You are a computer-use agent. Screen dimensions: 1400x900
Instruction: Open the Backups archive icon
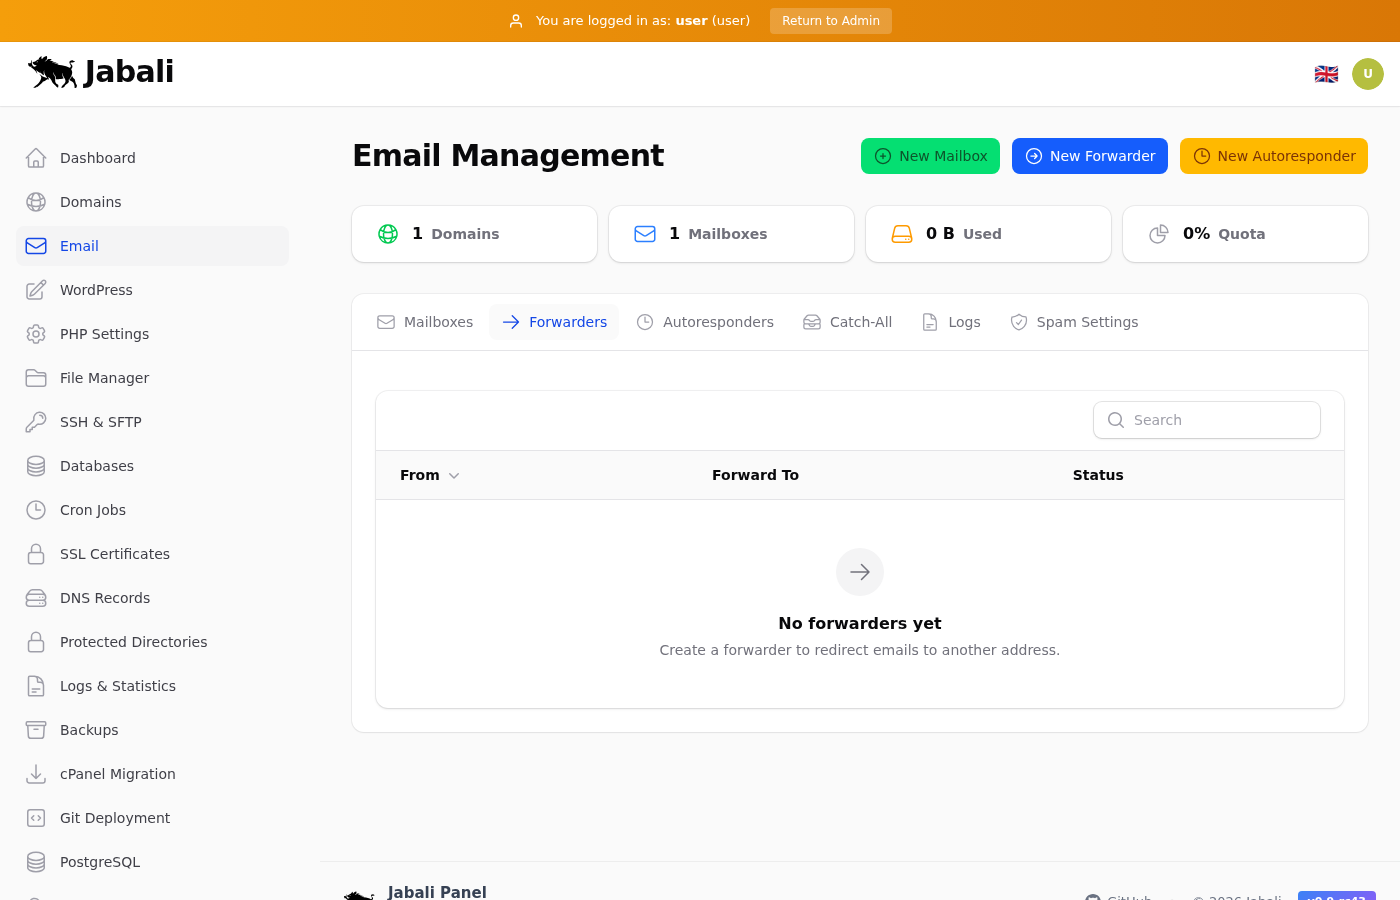[x=36, y=730]
